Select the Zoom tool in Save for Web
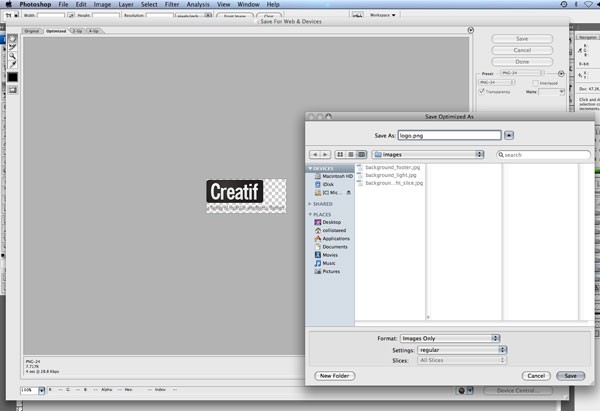This screenshot has height=411, width=600. pyautogui.click(x=13, y=56)
